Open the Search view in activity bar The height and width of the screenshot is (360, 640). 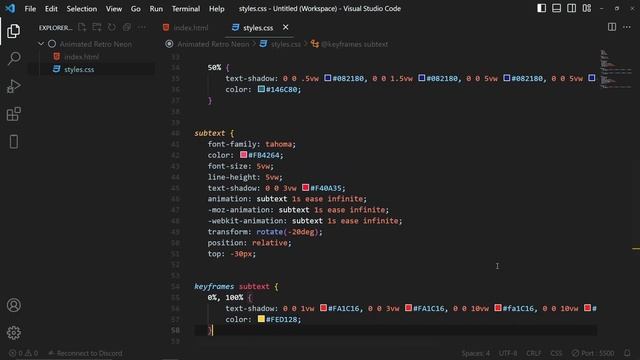tap(13, 58)
